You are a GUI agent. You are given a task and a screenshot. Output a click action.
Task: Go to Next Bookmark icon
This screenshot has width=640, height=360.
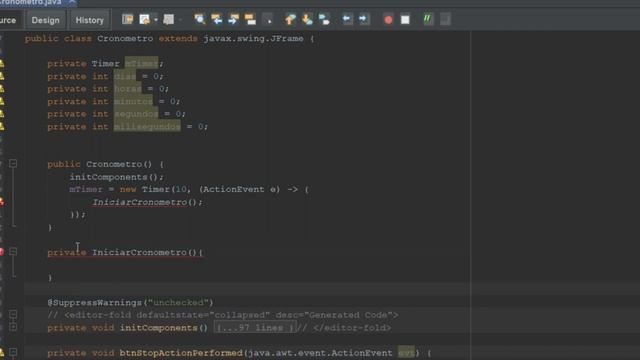click(x=307, y=19)
